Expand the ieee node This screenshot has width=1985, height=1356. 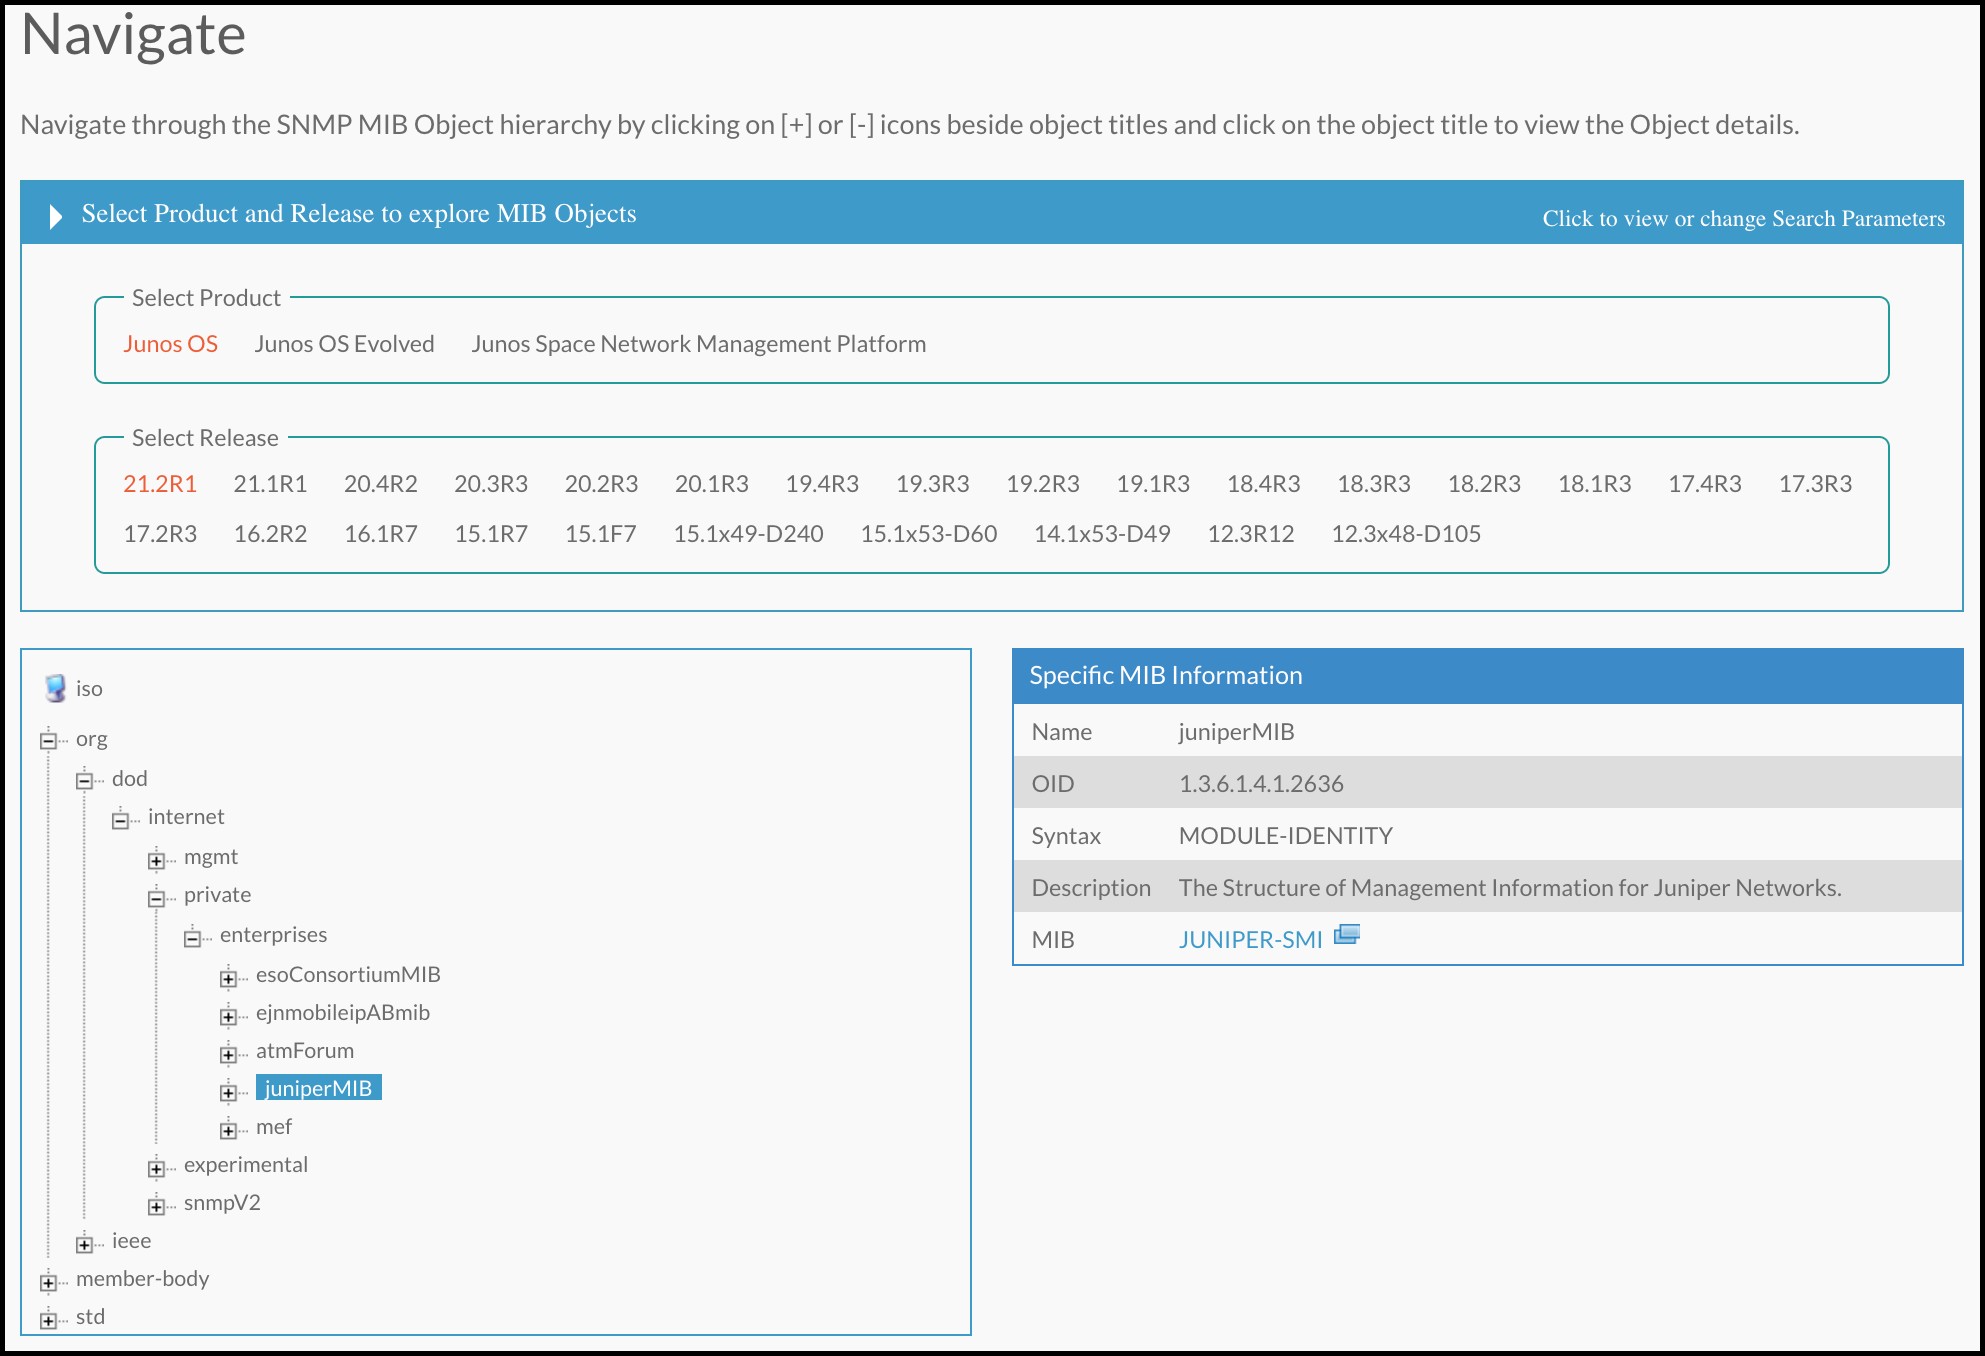coord(84,1244)
